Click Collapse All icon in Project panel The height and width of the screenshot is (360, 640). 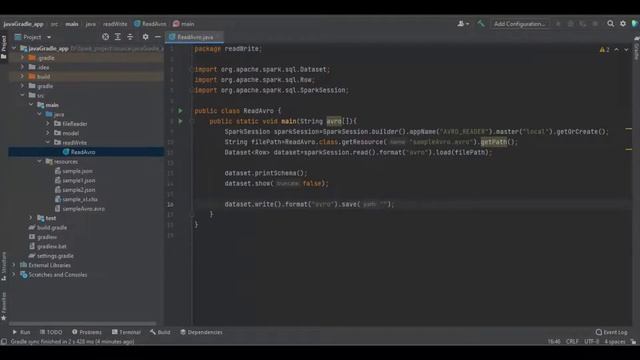130,37
